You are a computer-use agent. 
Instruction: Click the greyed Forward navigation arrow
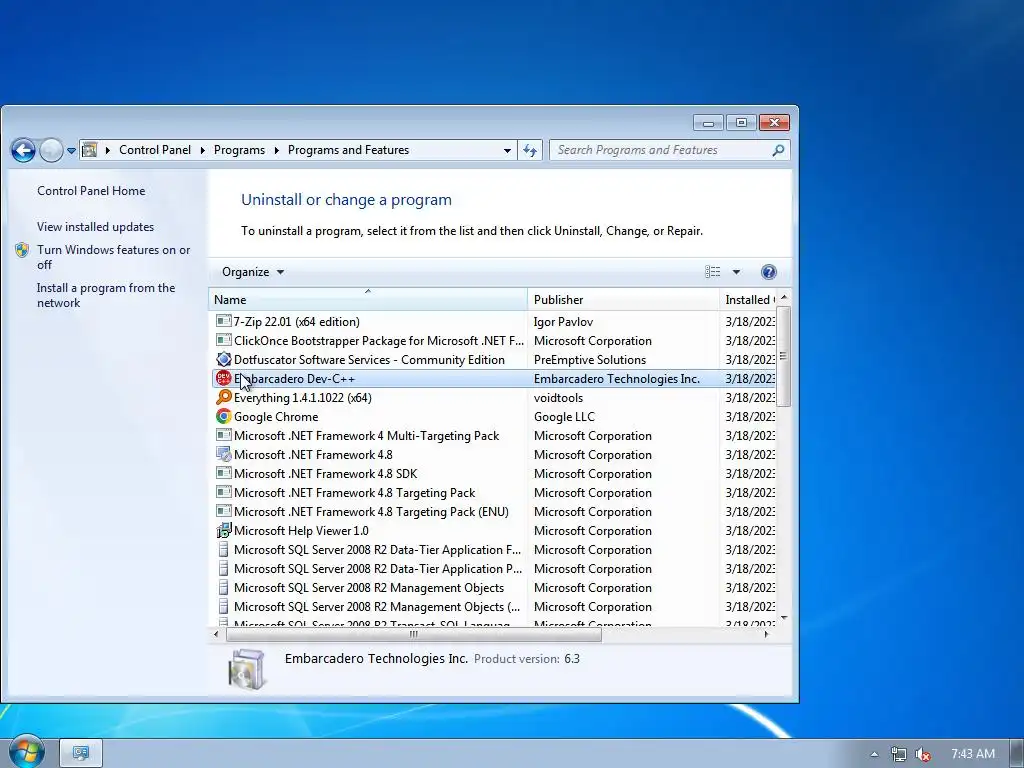coord(51,150)
